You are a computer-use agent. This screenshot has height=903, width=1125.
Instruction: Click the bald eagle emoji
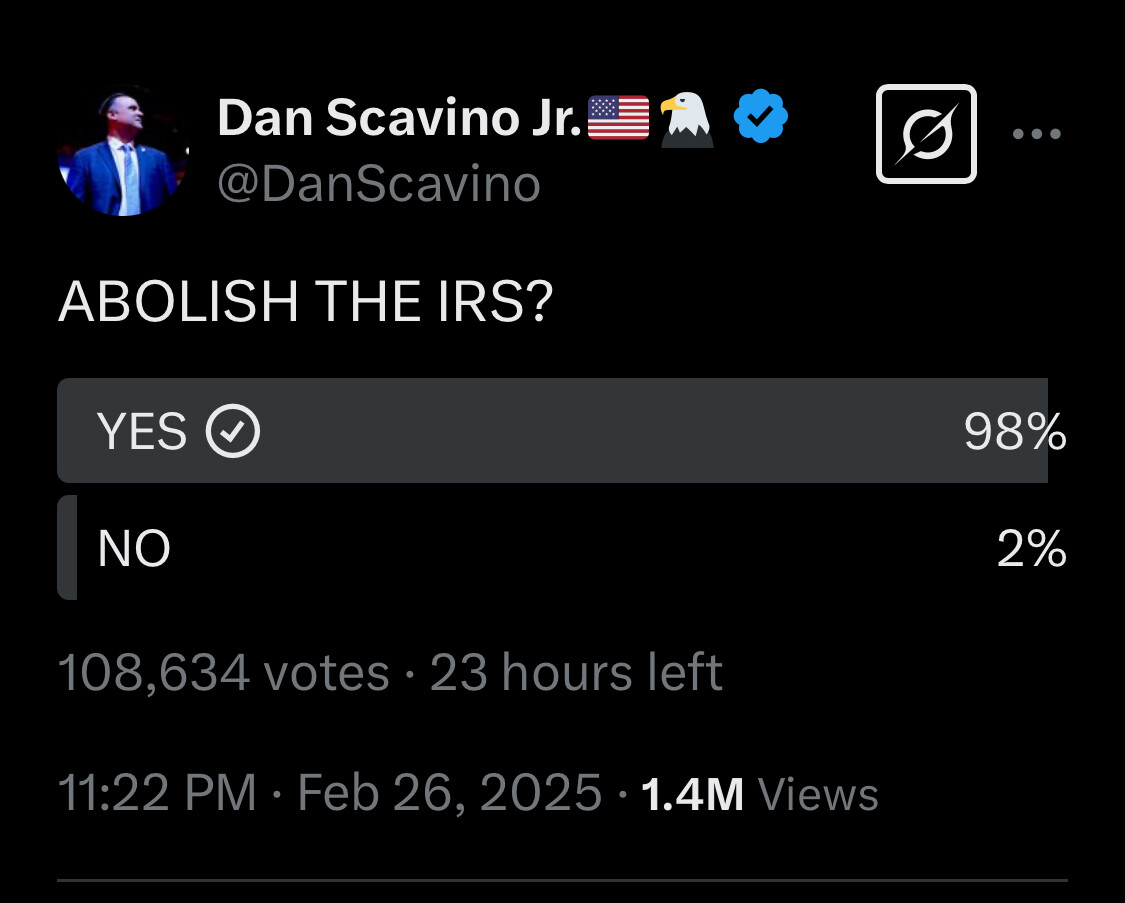(687, 118)
